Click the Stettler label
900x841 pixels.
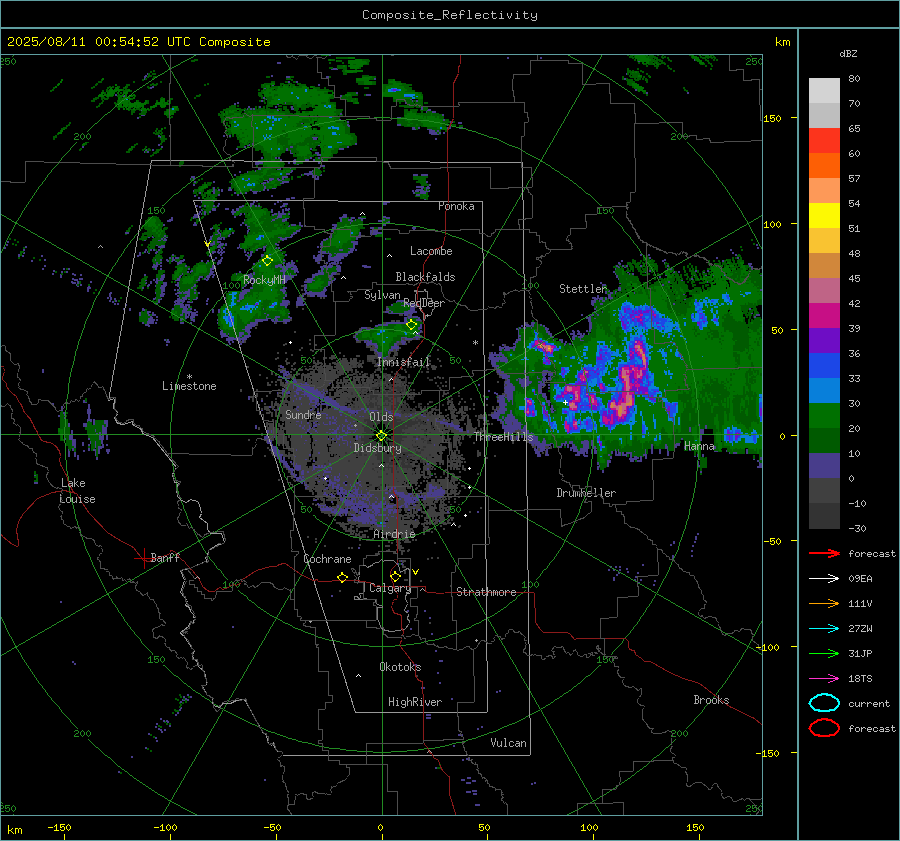(x=583, y=289)
